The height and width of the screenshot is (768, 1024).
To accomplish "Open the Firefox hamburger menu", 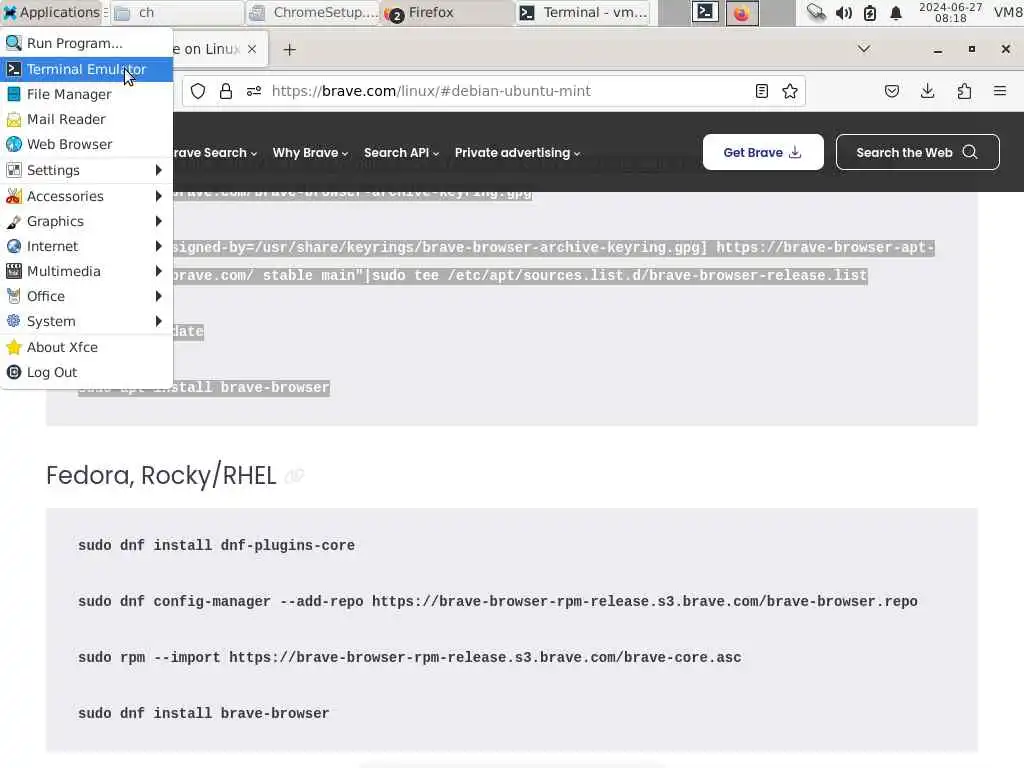I will (1000, 91).
